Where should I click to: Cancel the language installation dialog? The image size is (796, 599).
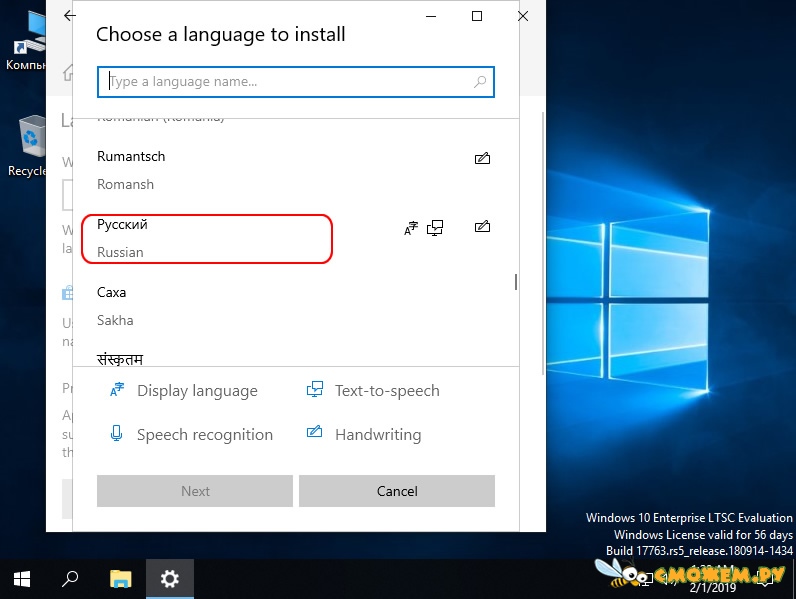397,491
